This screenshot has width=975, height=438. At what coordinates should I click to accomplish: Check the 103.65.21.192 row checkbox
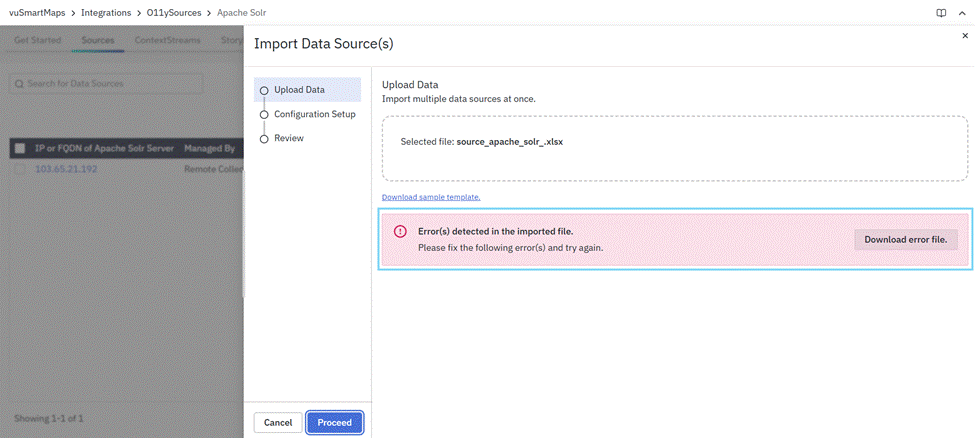pos(20,170)
